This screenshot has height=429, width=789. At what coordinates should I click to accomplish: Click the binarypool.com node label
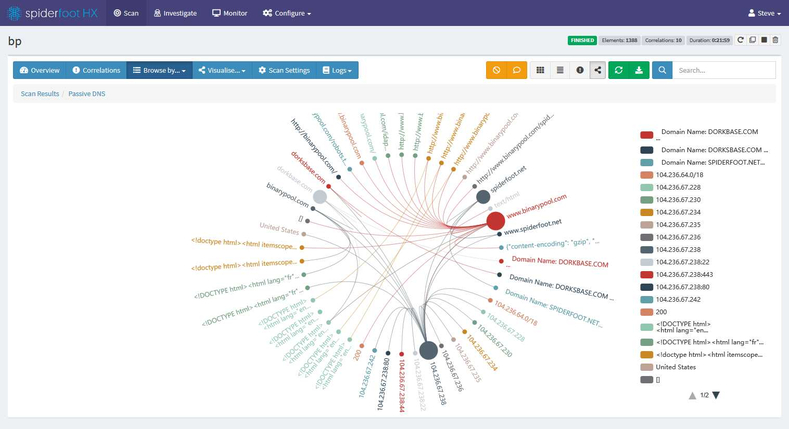pyautogui.click(x=287, y=195)
